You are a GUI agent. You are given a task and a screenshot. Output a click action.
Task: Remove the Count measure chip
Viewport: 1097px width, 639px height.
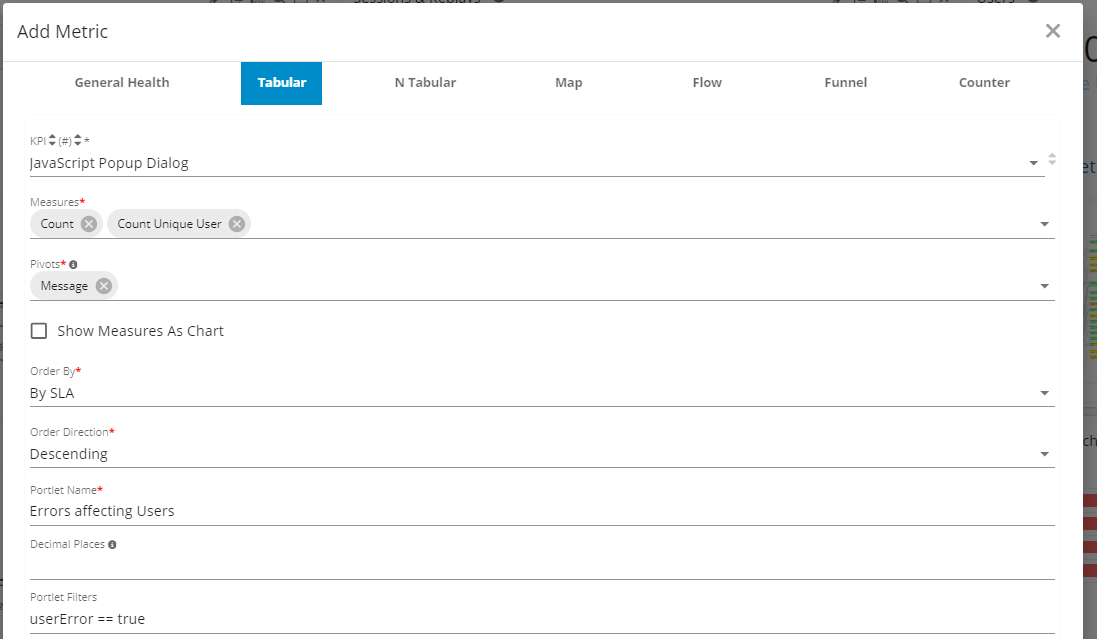[x=89, y=224]
